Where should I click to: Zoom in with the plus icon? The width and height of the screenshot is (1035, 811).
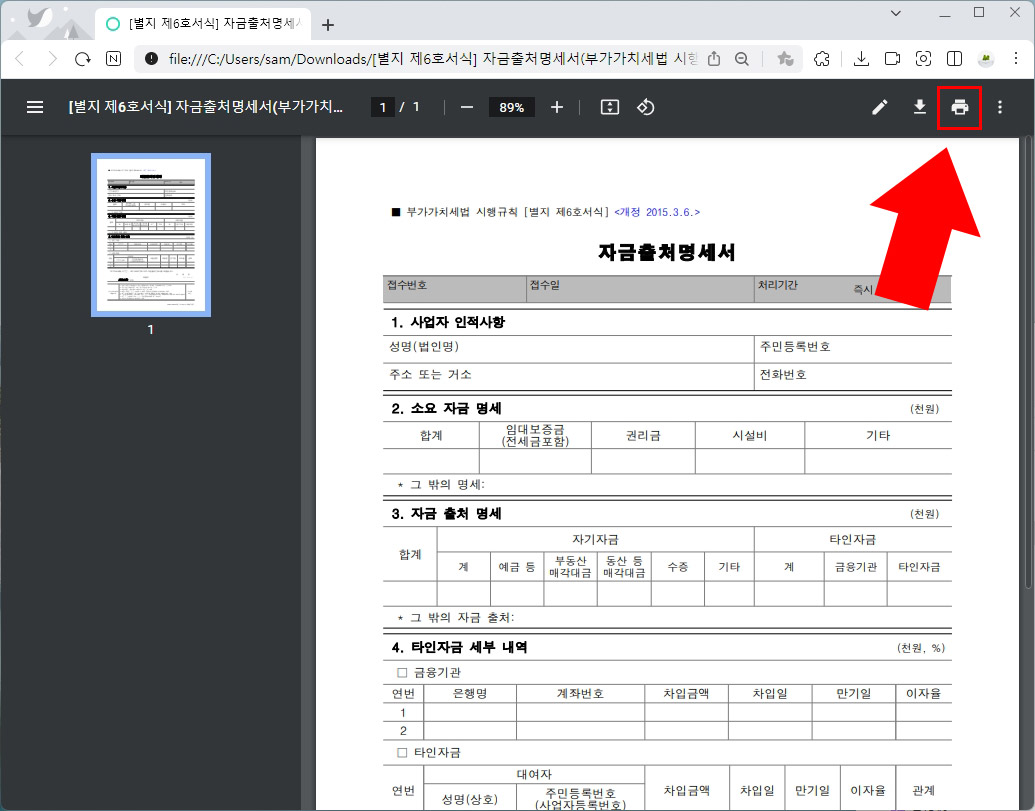[557, 106]
